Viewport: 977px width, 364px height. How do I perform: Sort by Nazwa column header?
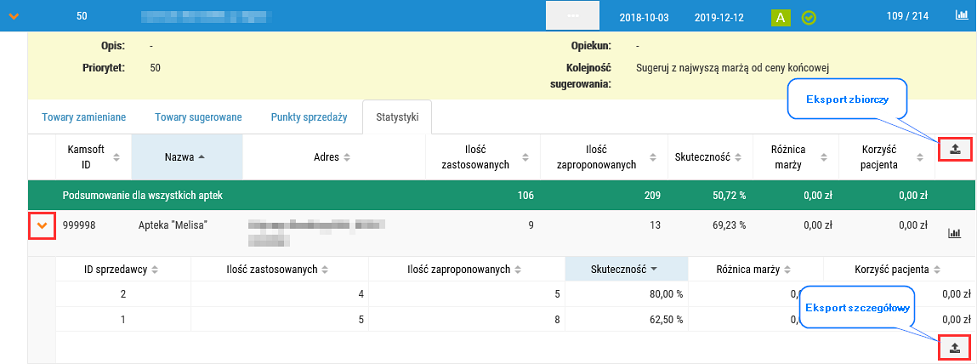click(187, 157)
